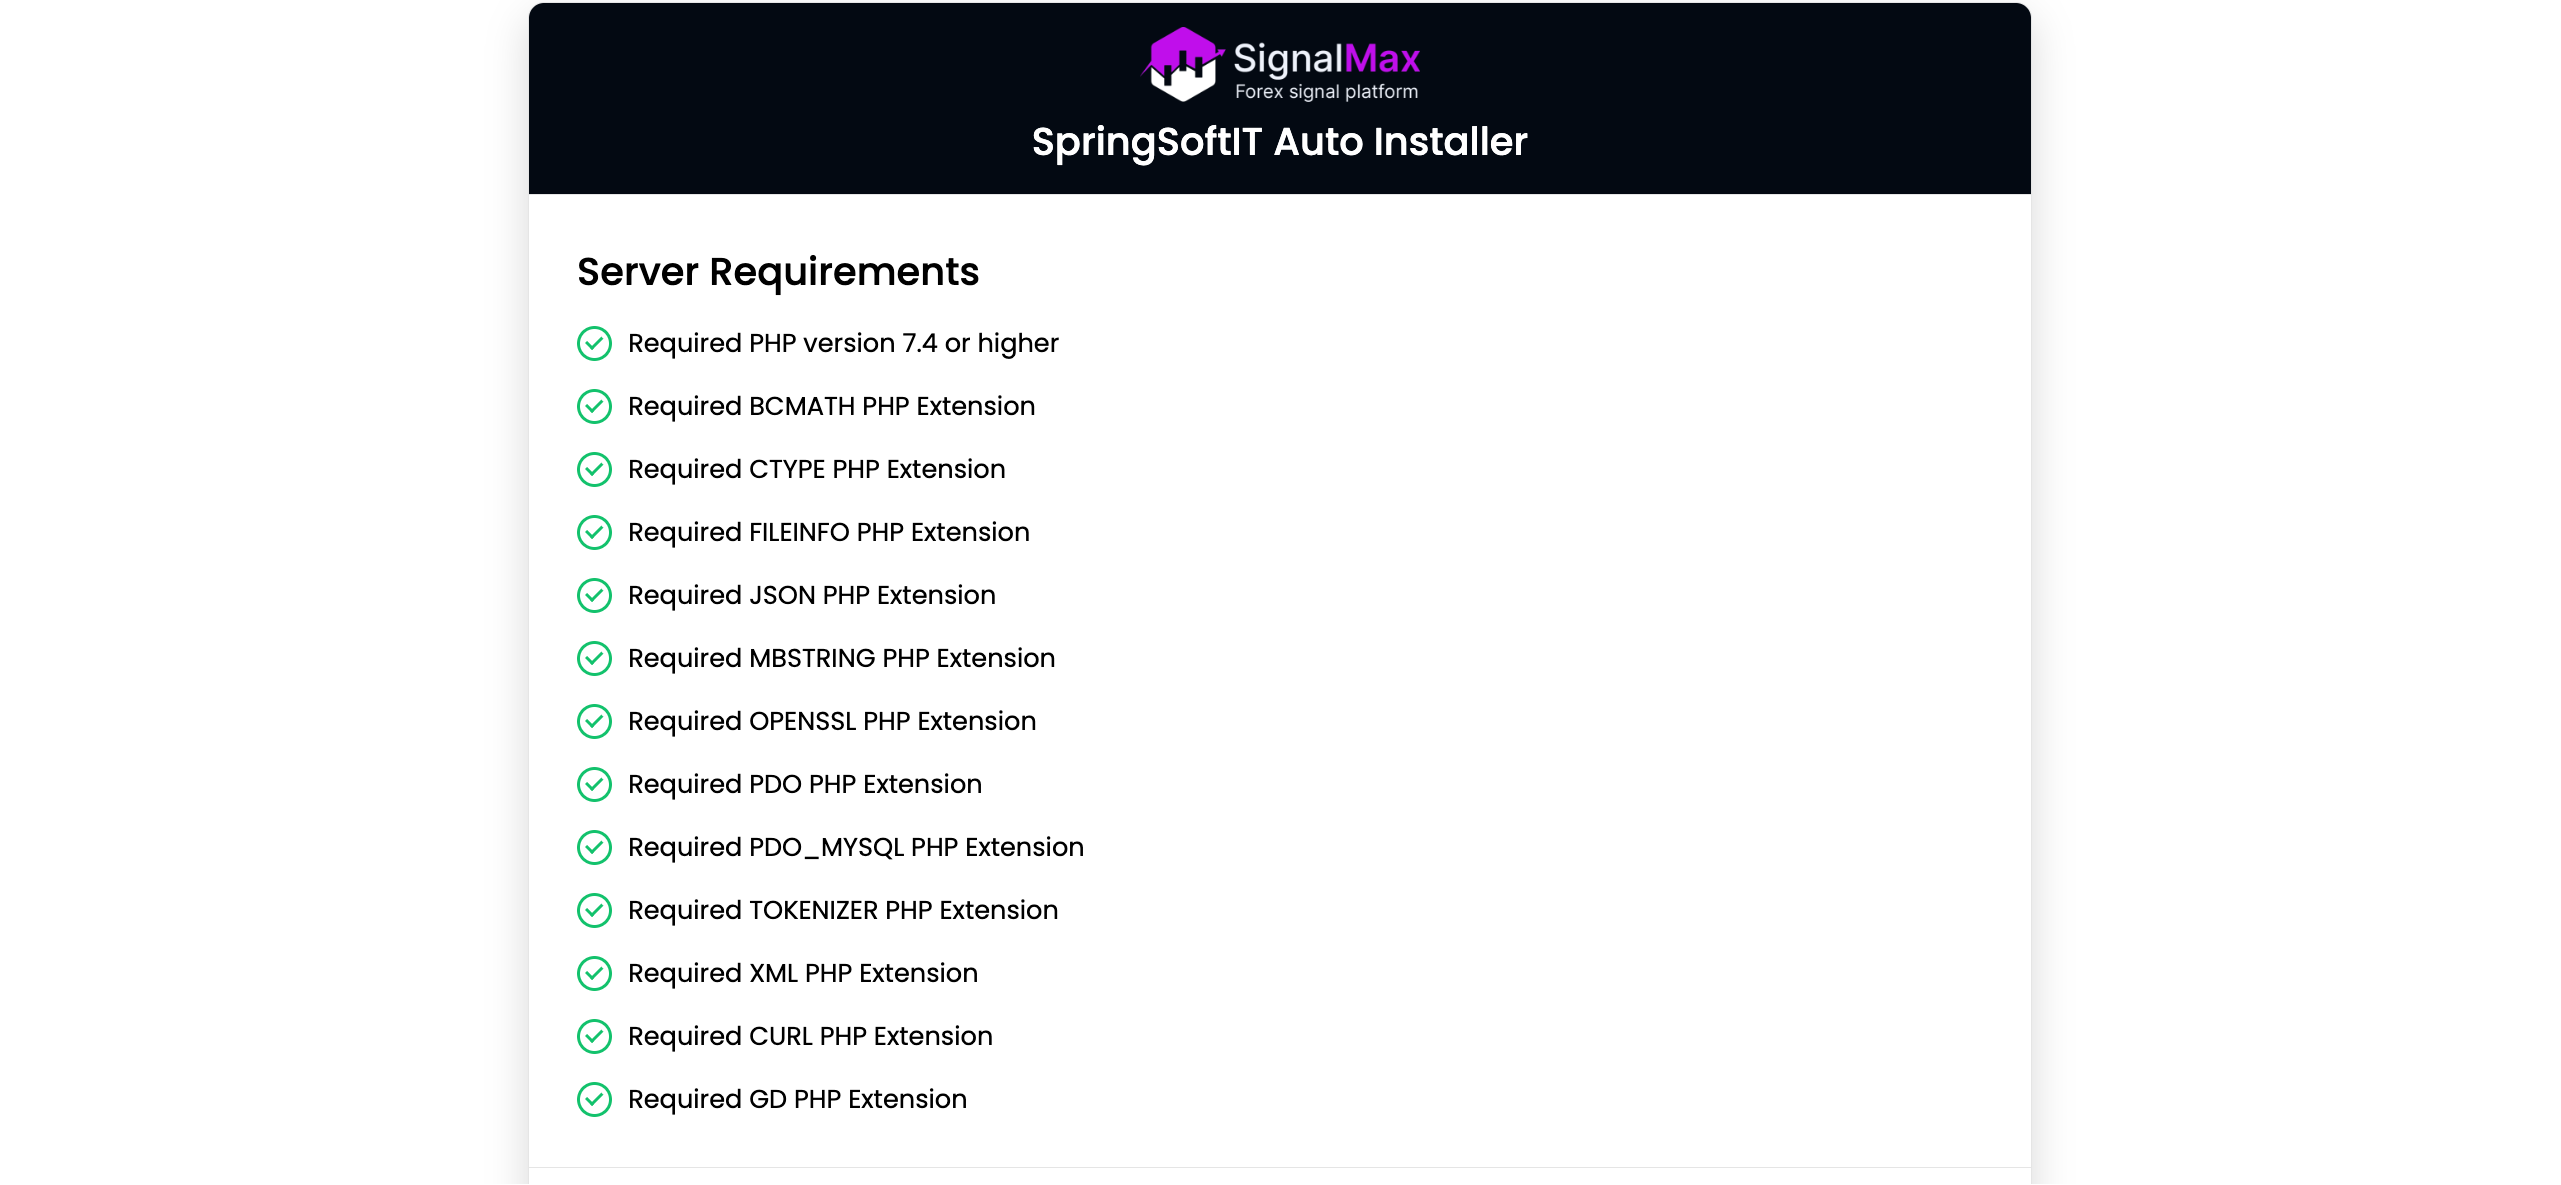Click the CTYPE extension checkmark icon

[594, 469]
